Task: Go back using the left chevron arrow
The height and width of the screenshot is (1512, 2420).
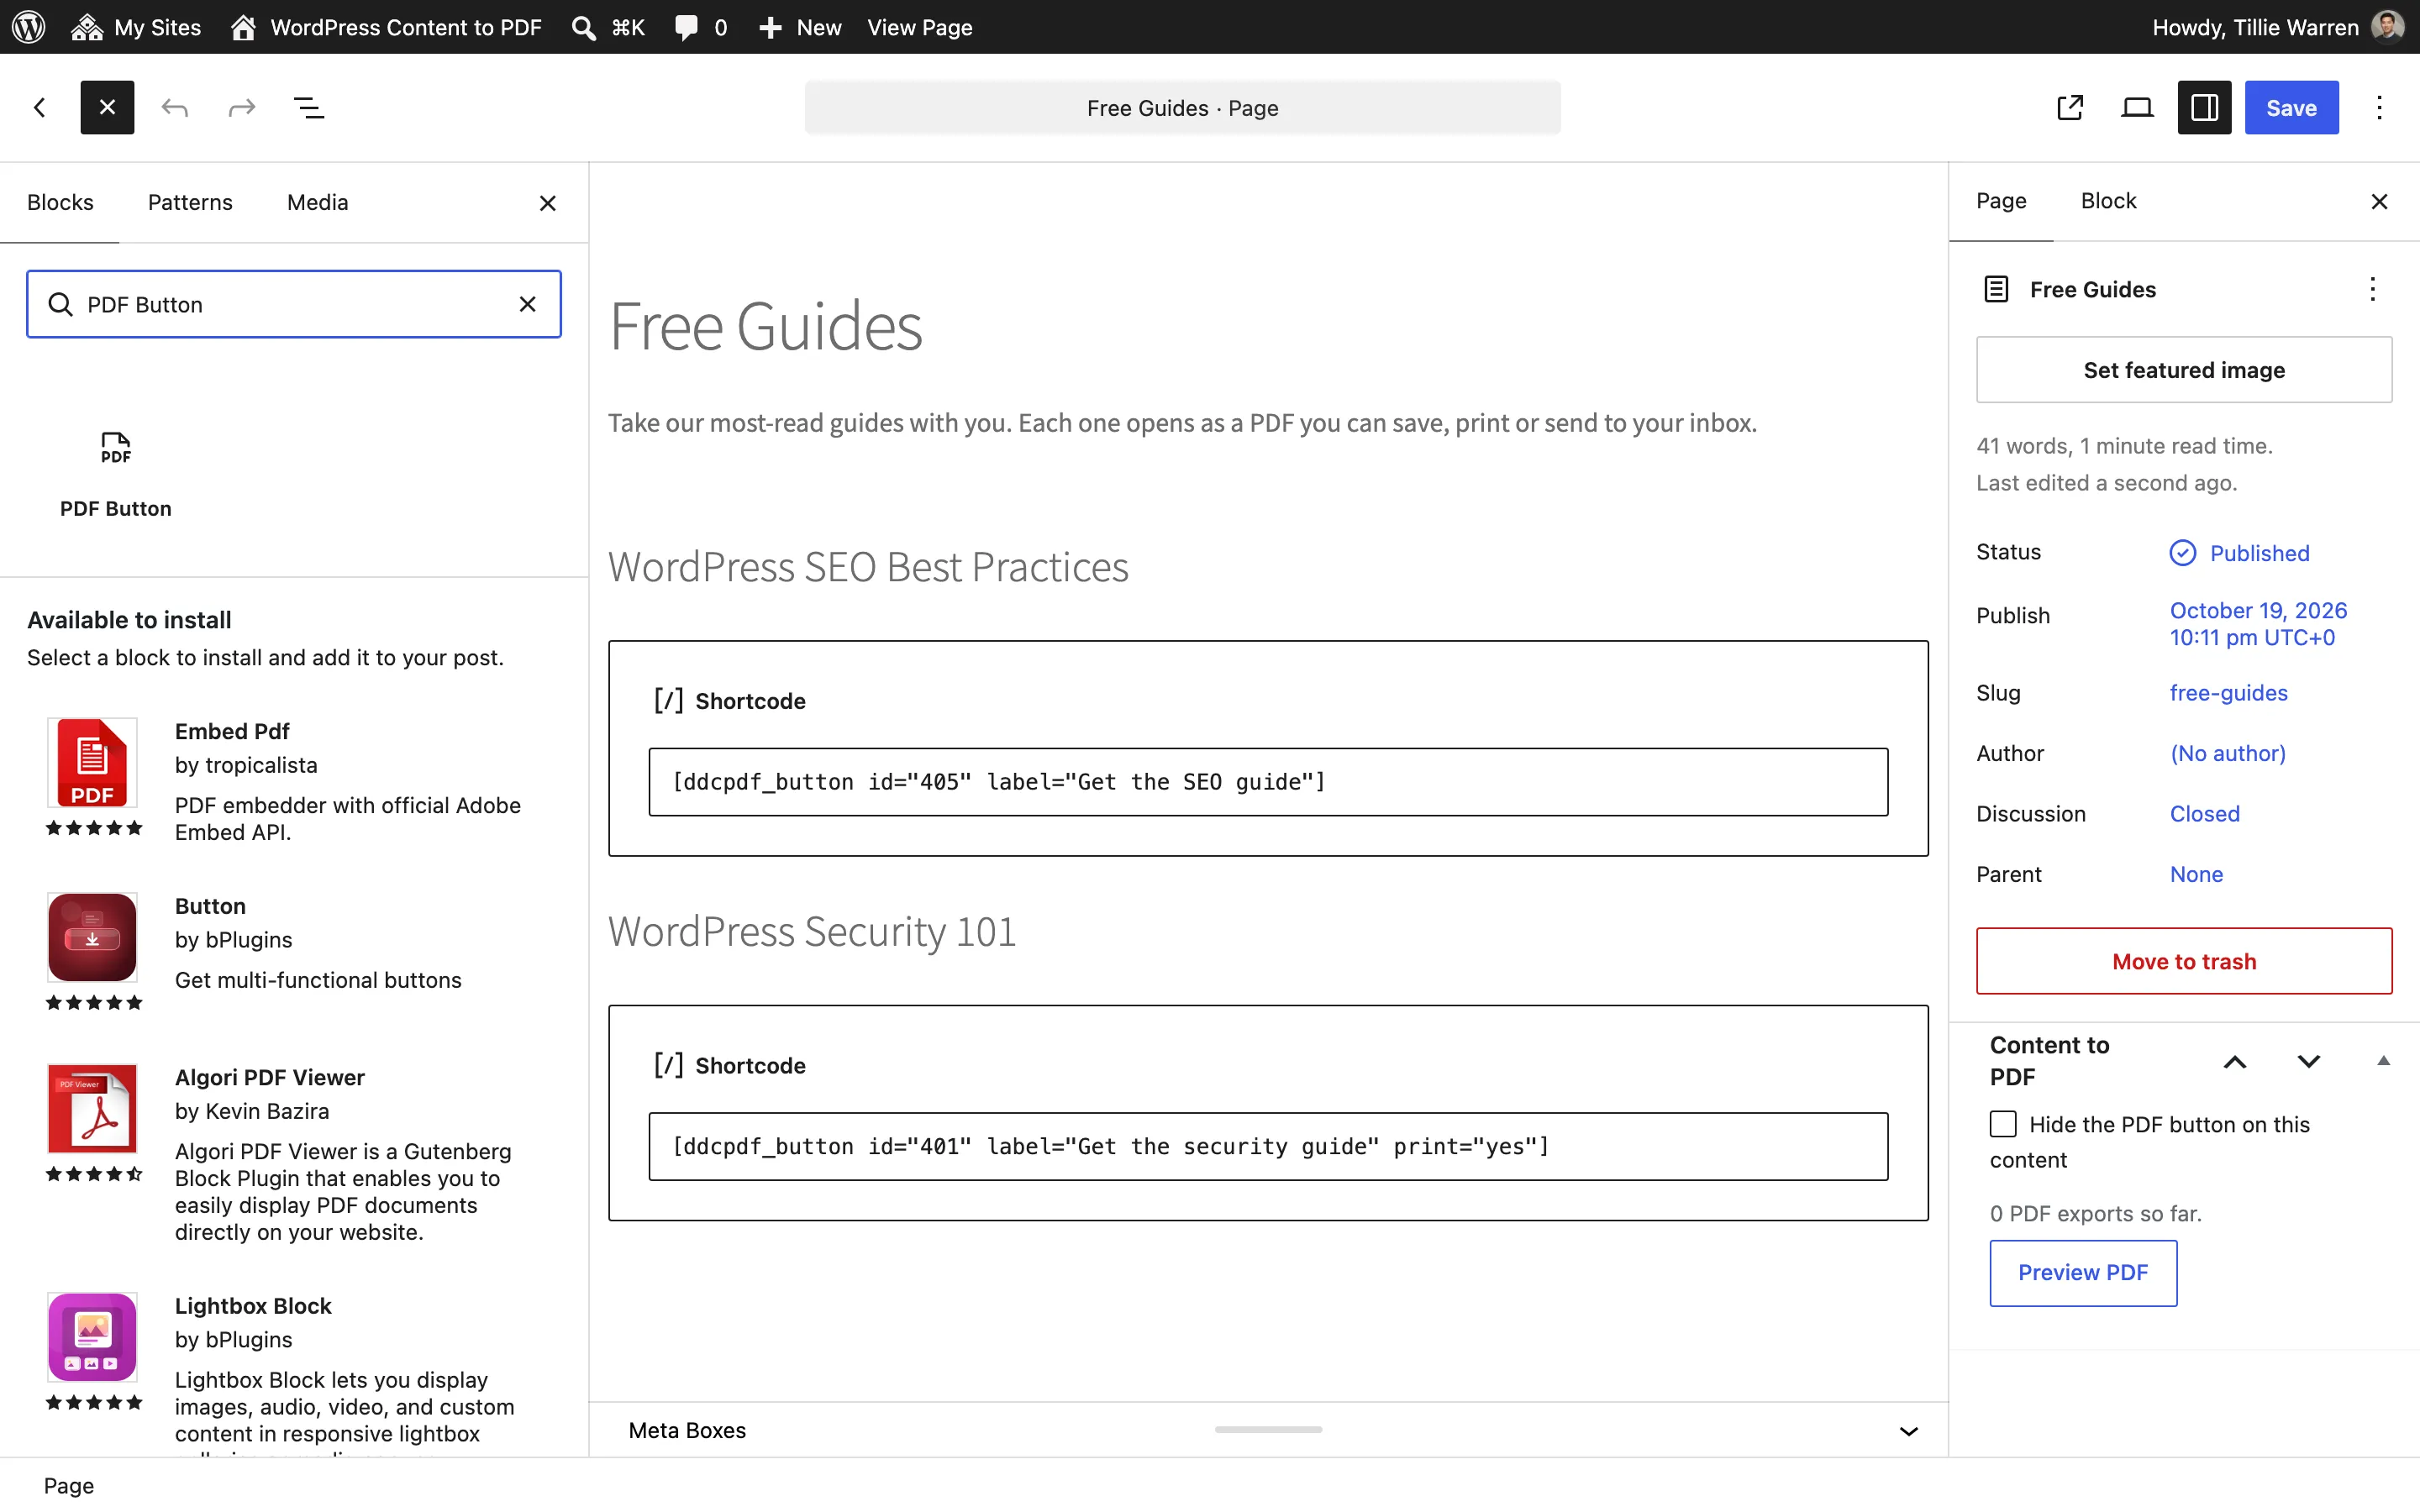Action: pyautogui.click(x=40, y=107)
